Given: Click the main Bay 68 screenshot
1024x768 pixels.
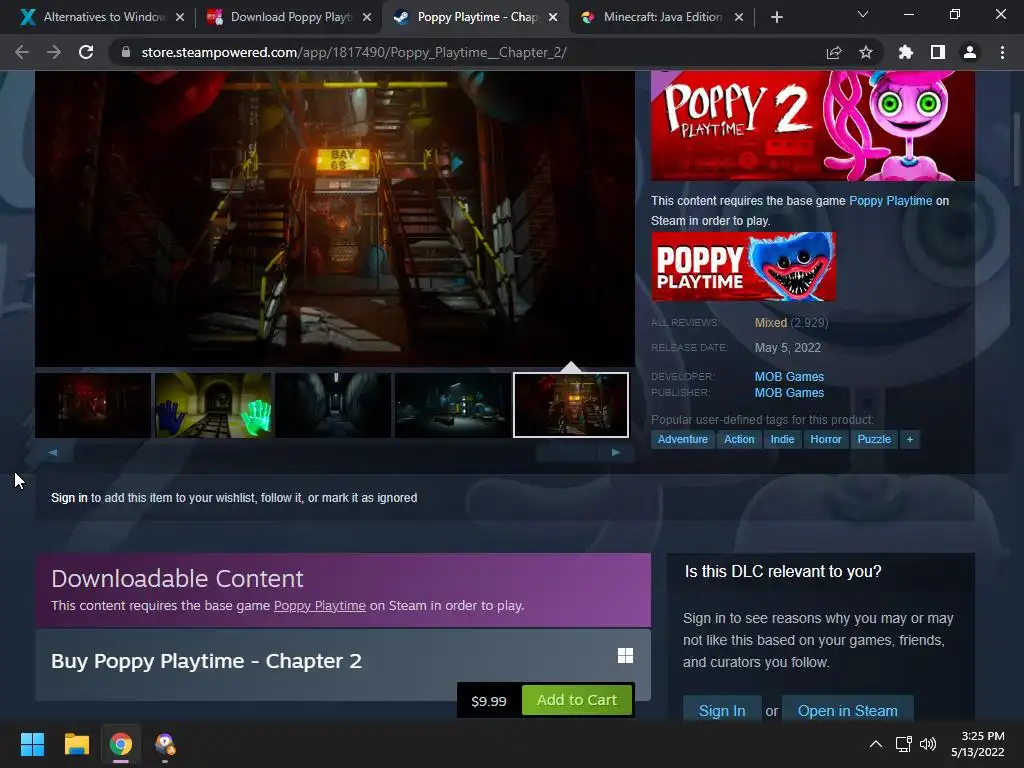Looking at the screenshot, I should 335,219.
